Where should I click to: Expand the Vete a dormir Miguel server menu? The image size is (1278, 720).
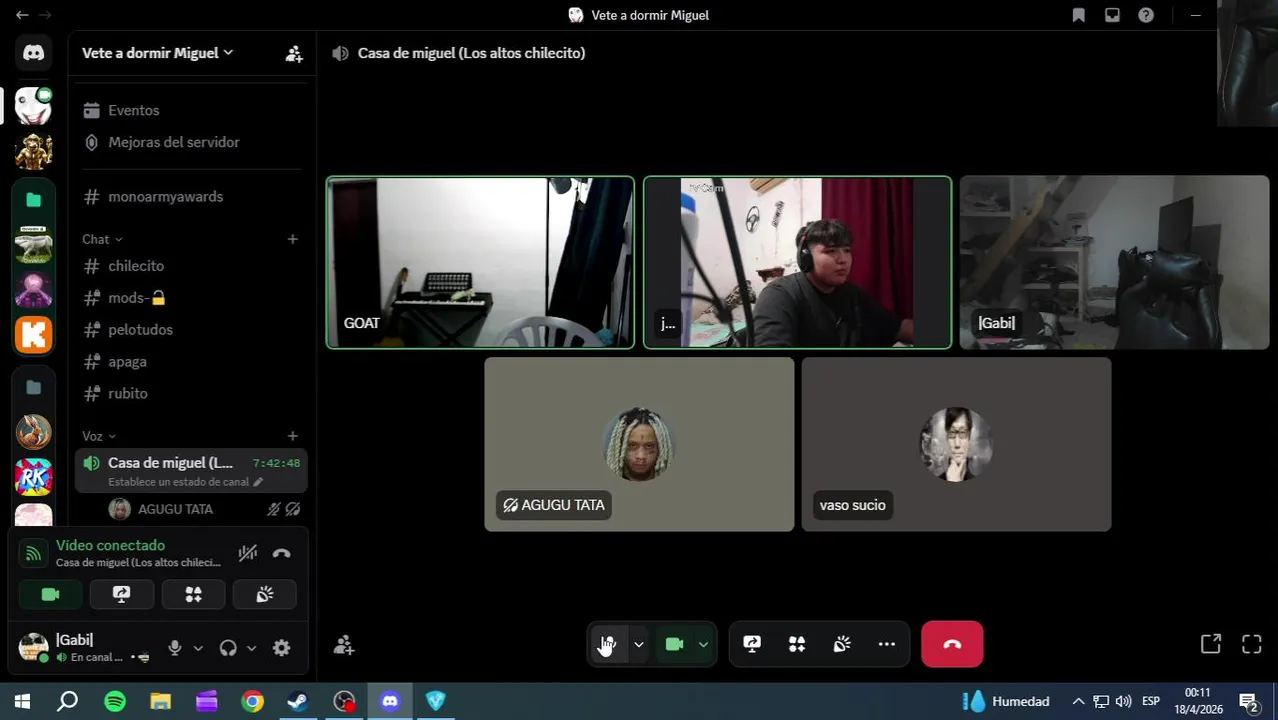coord(158,53)
